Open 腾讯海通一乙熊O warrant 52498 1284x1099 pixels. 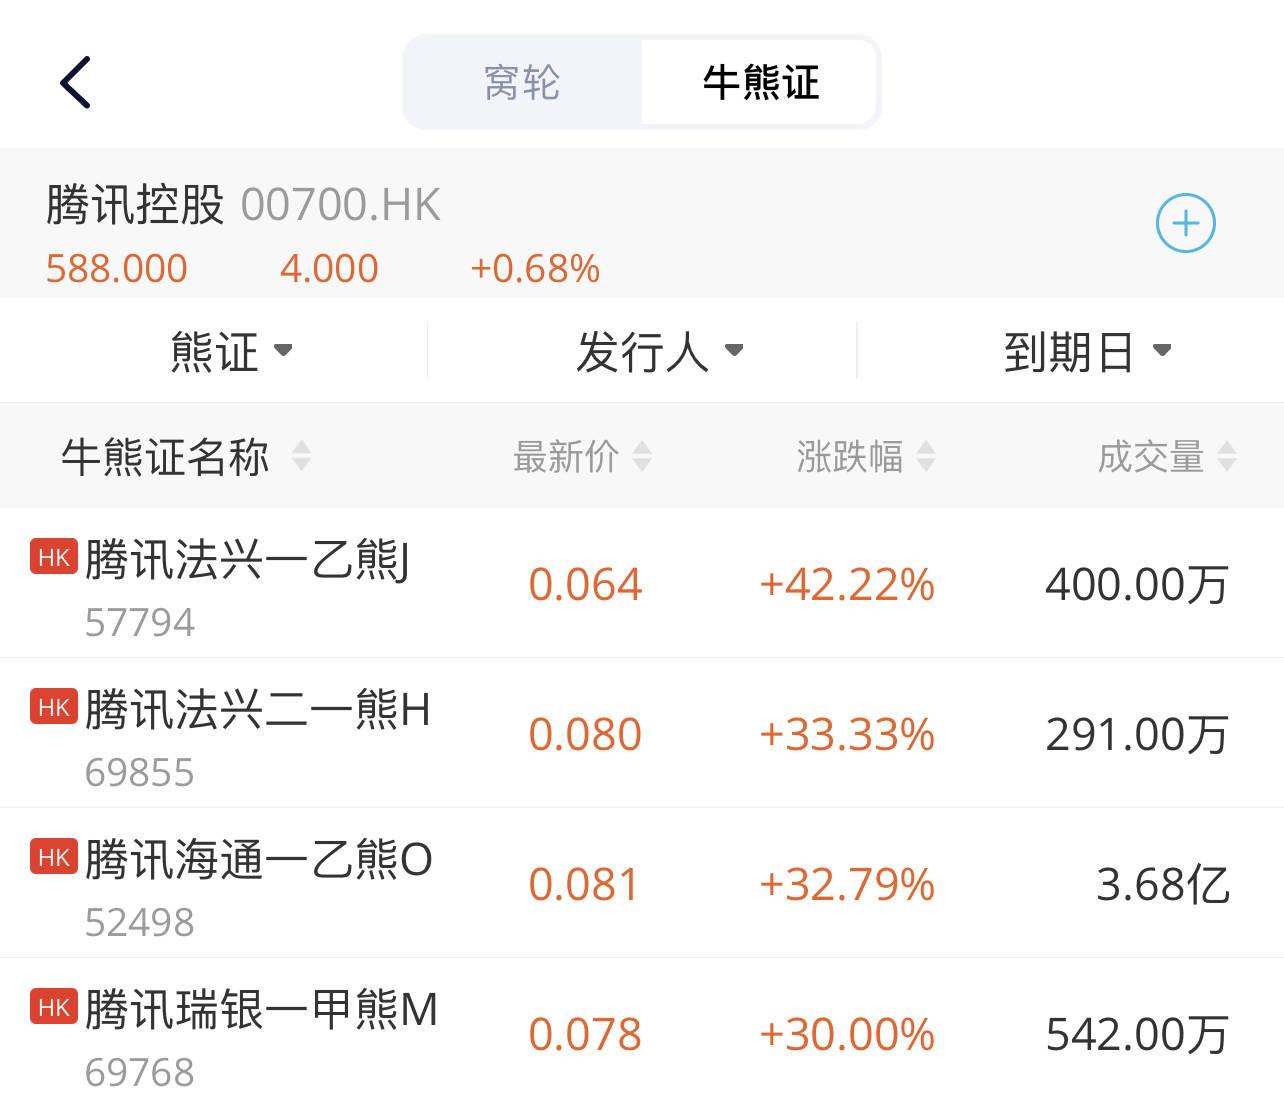(x=642, y=883)
